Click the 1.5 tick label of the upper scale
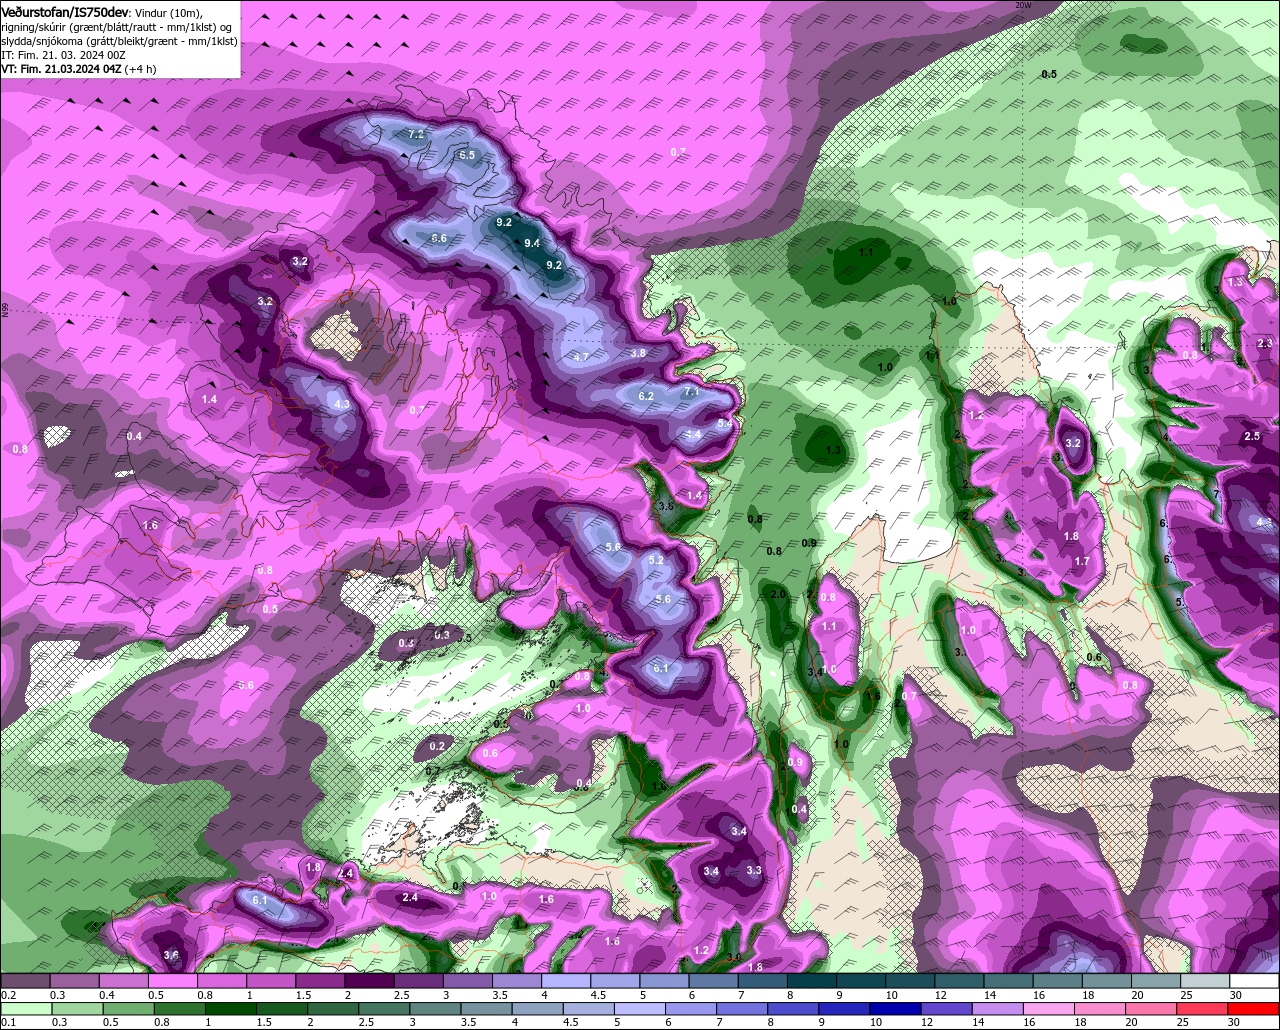 pos(302,995)
